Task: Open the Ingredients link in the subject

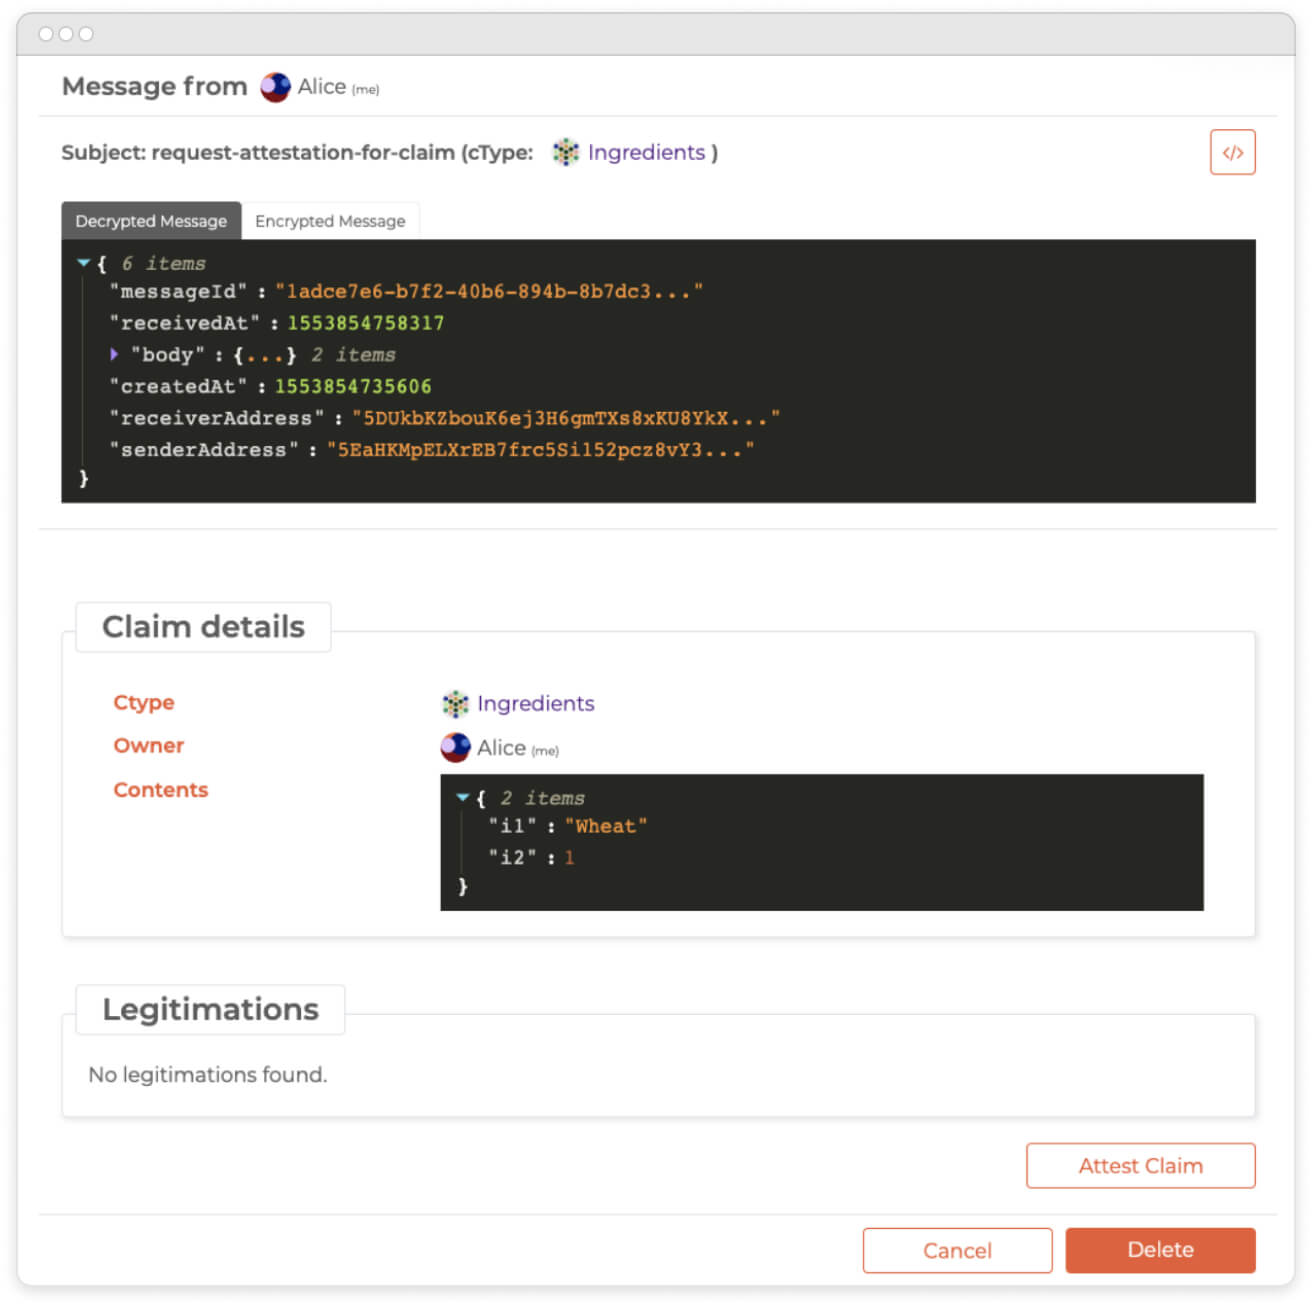Action: pyautogui.click(x=646, y=152)
